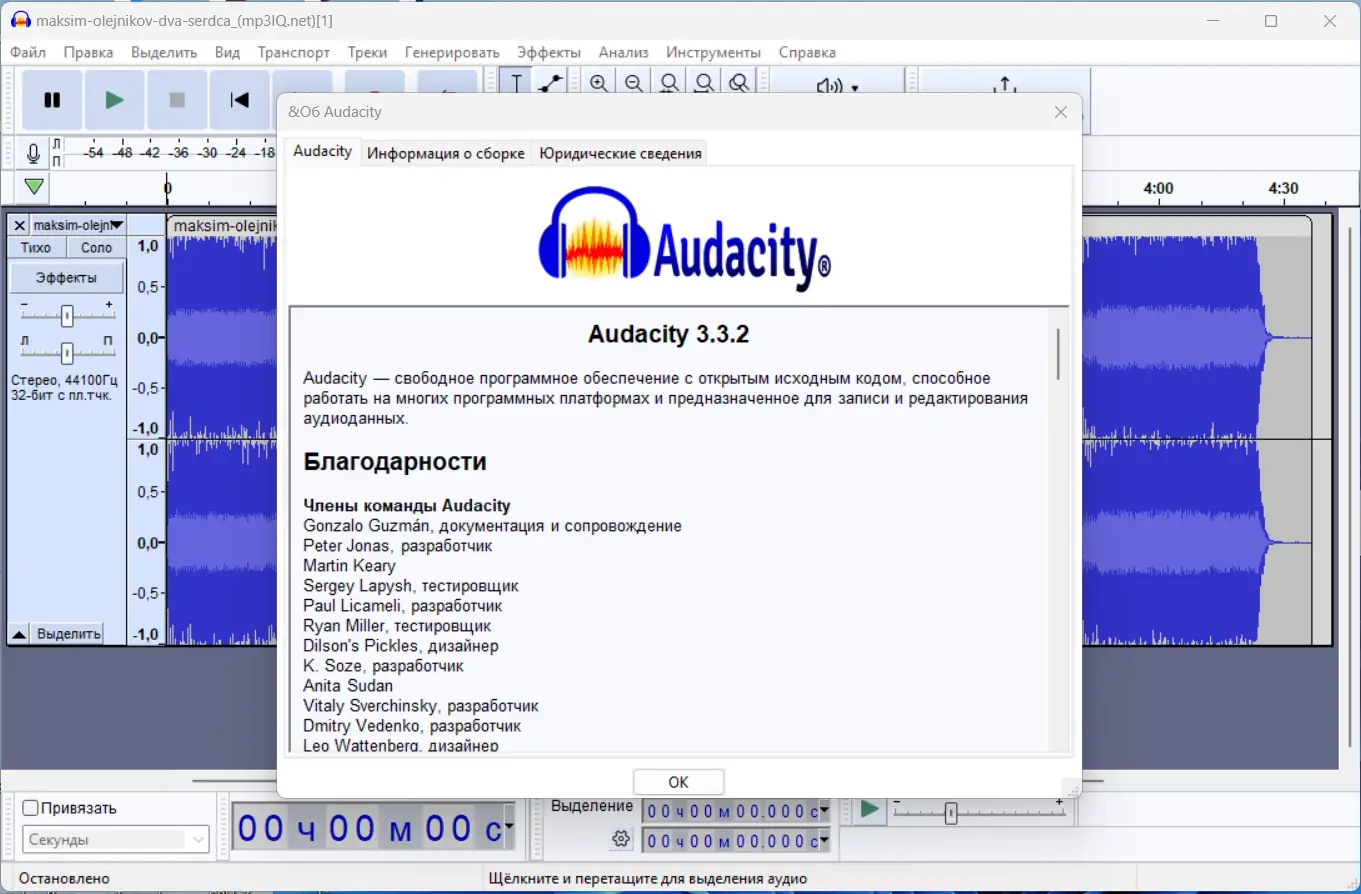Open the Выделить menu

click(x=164, y=52)
